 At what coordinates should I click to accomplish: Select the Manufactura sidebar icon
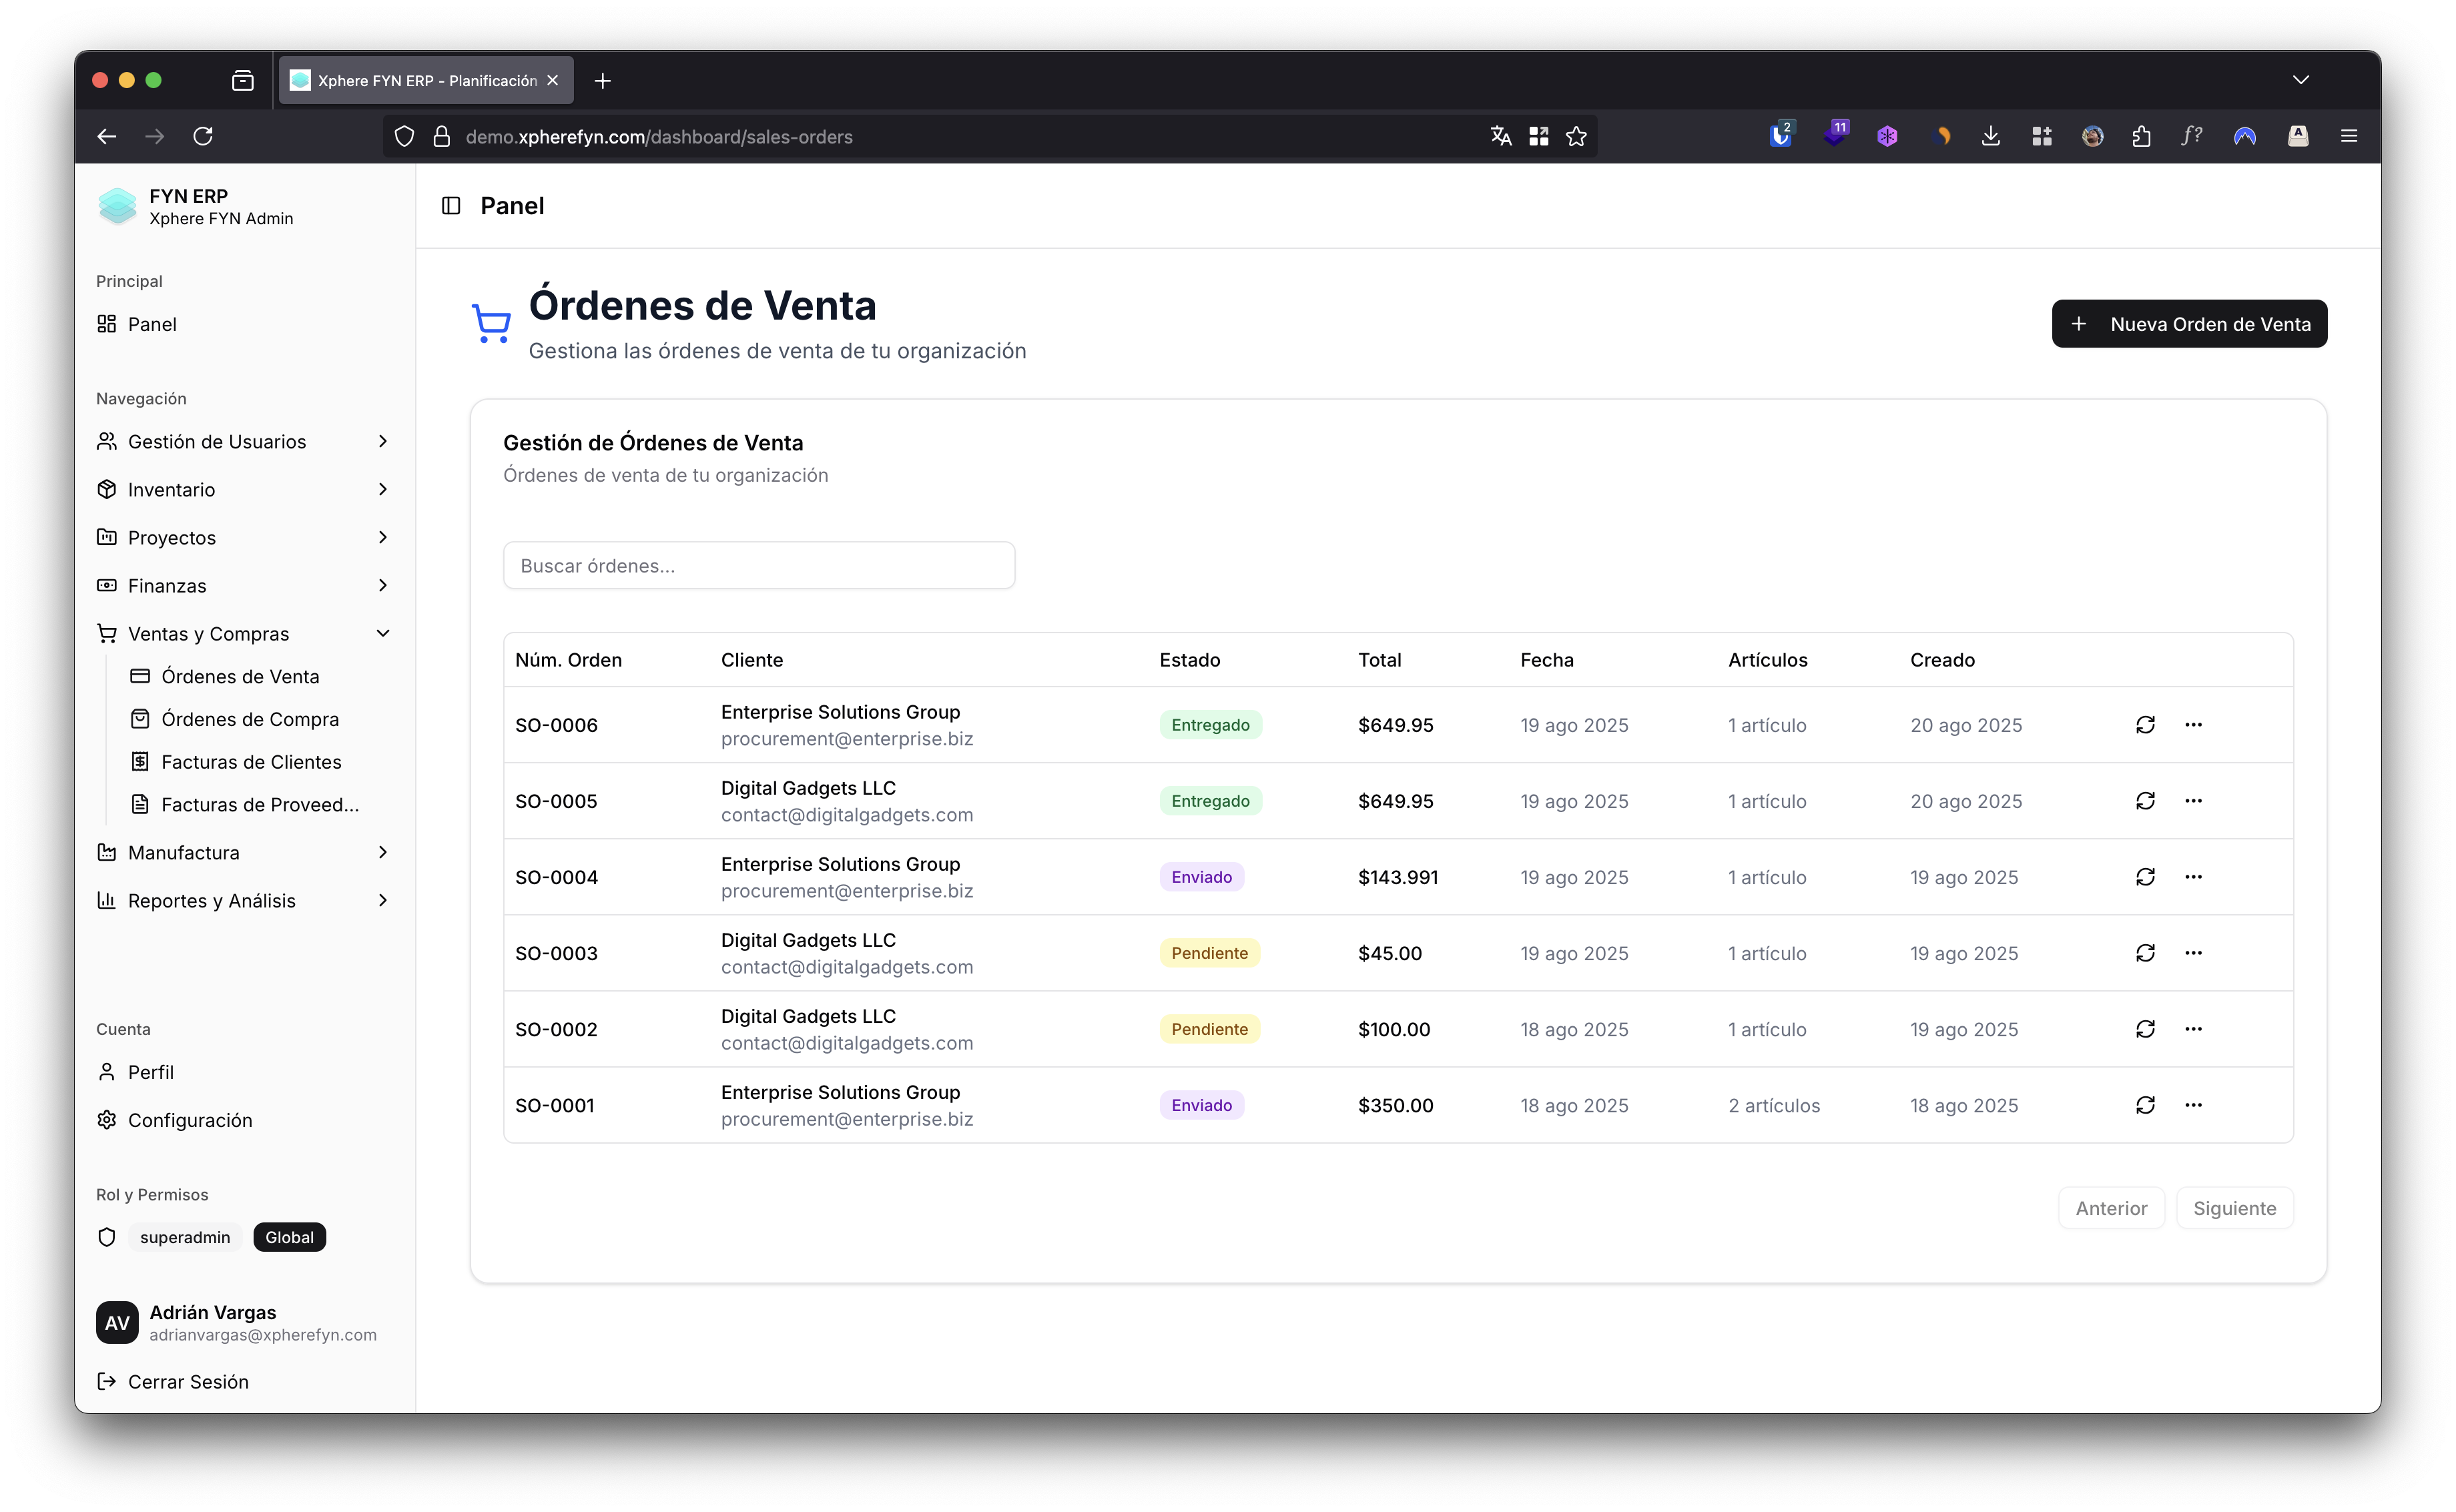(x=106, y=851)
